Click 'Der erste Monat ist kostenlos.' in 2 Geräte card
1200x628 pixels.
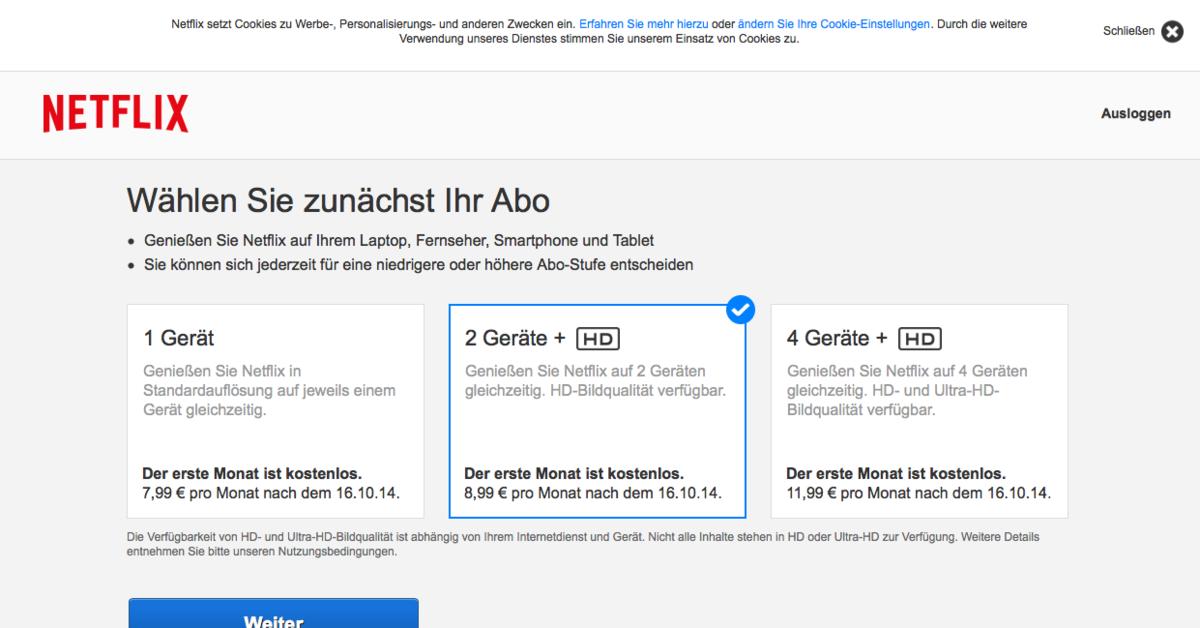(x=574, y=474)
